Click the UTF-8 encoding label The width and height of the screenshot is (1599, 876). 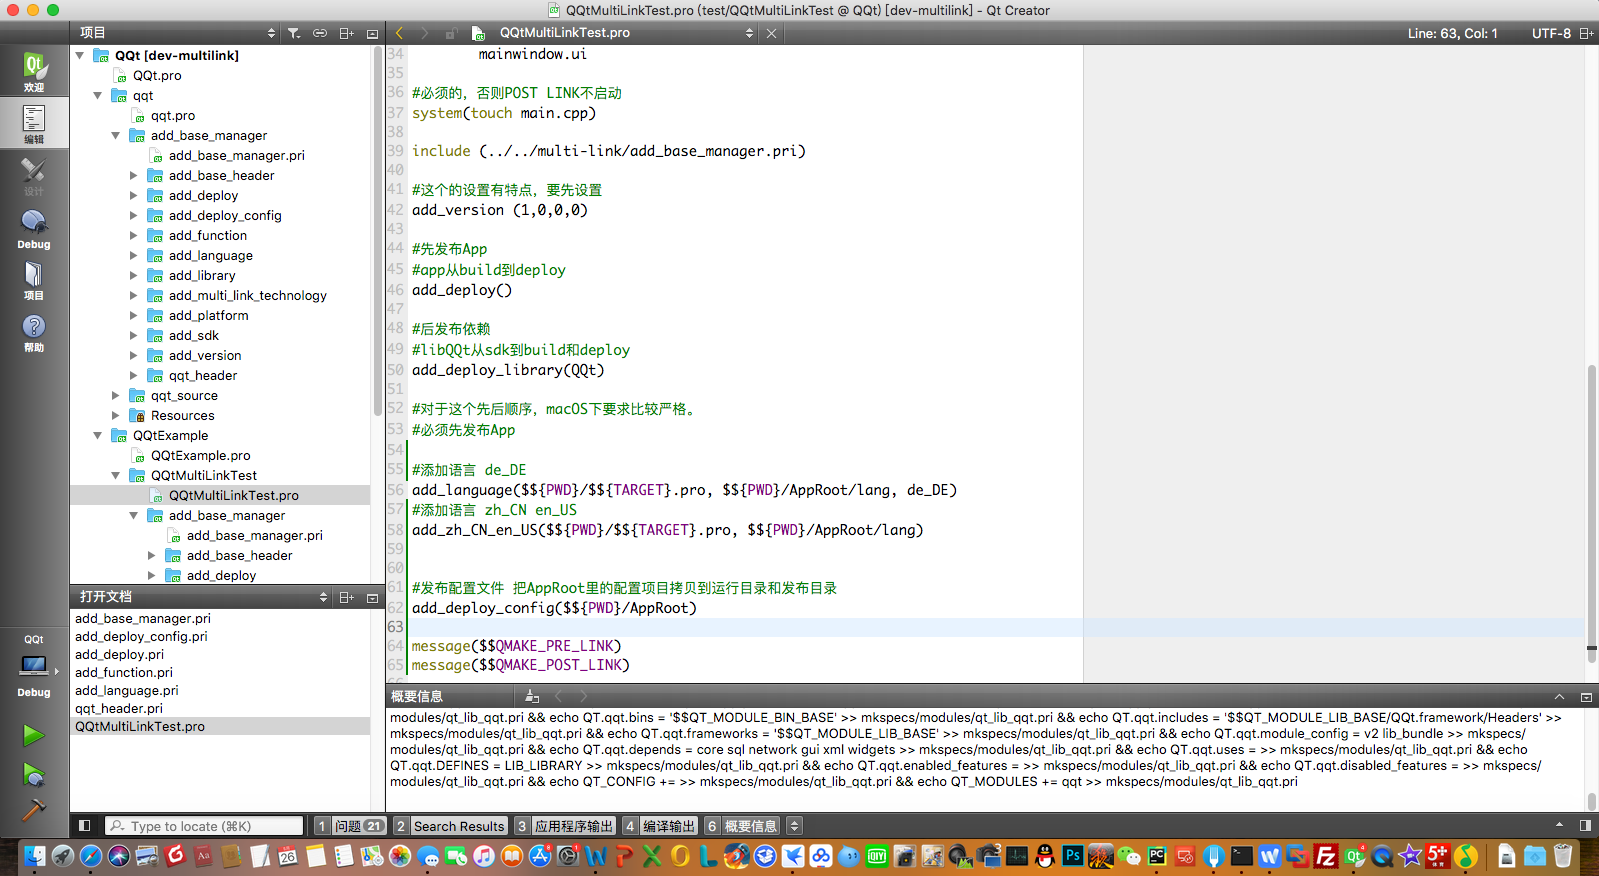tap(1551, 33)
